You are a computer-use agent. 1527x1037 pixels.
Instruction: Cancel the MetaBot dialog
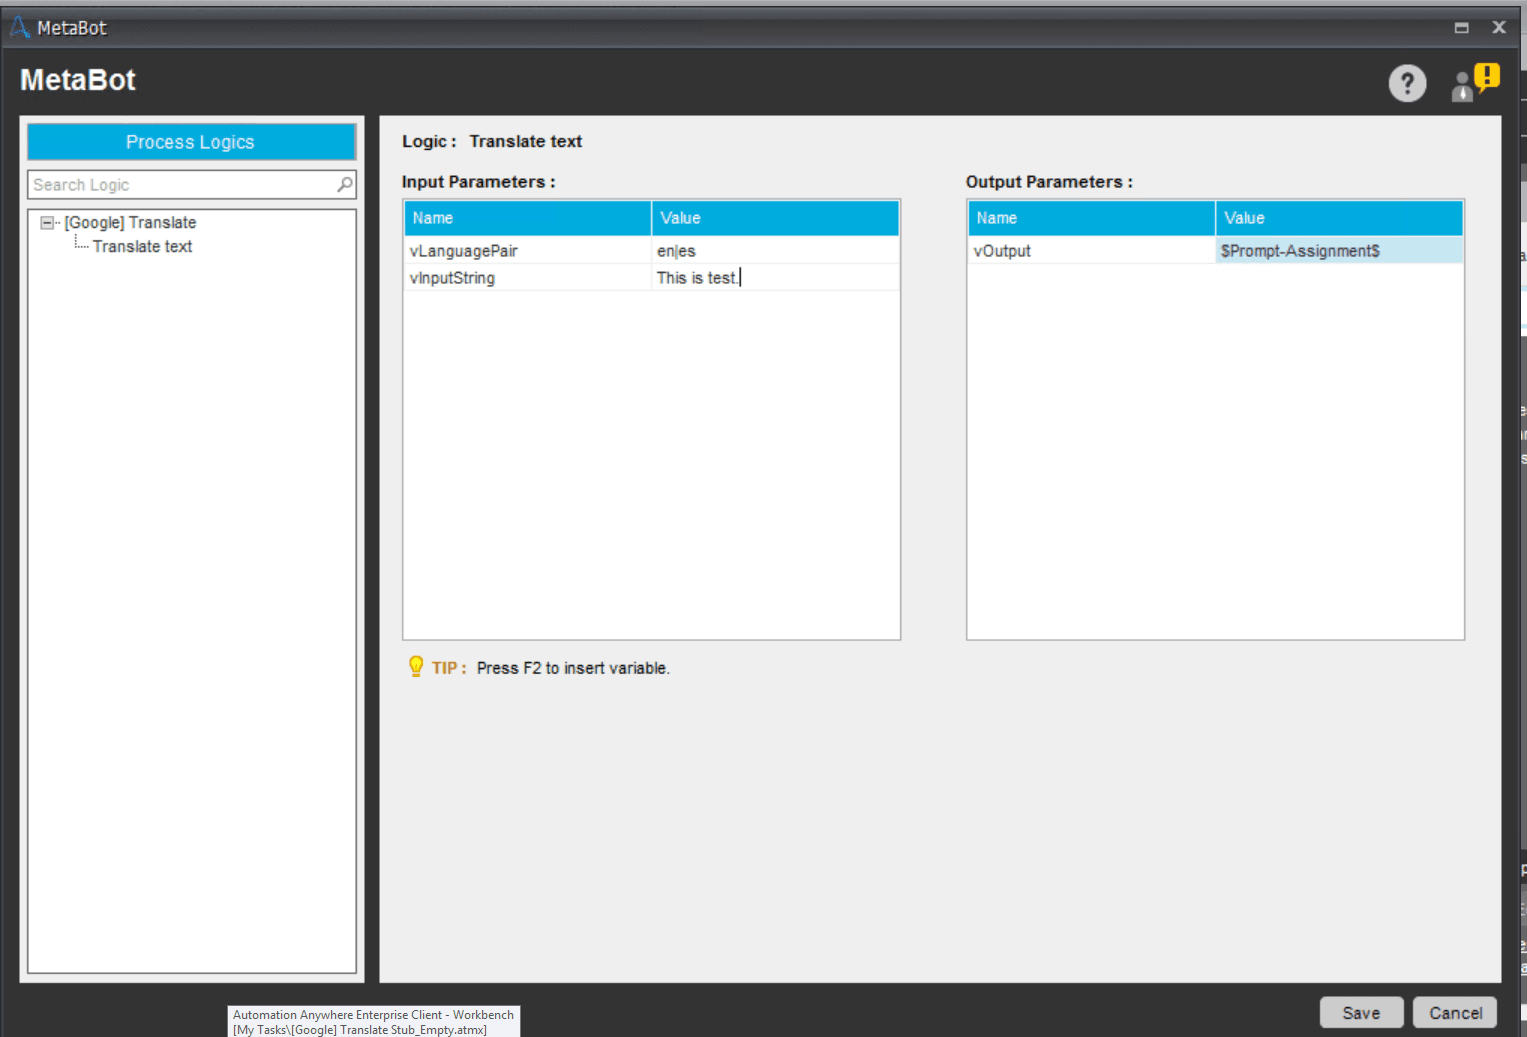(1455, 1013)
